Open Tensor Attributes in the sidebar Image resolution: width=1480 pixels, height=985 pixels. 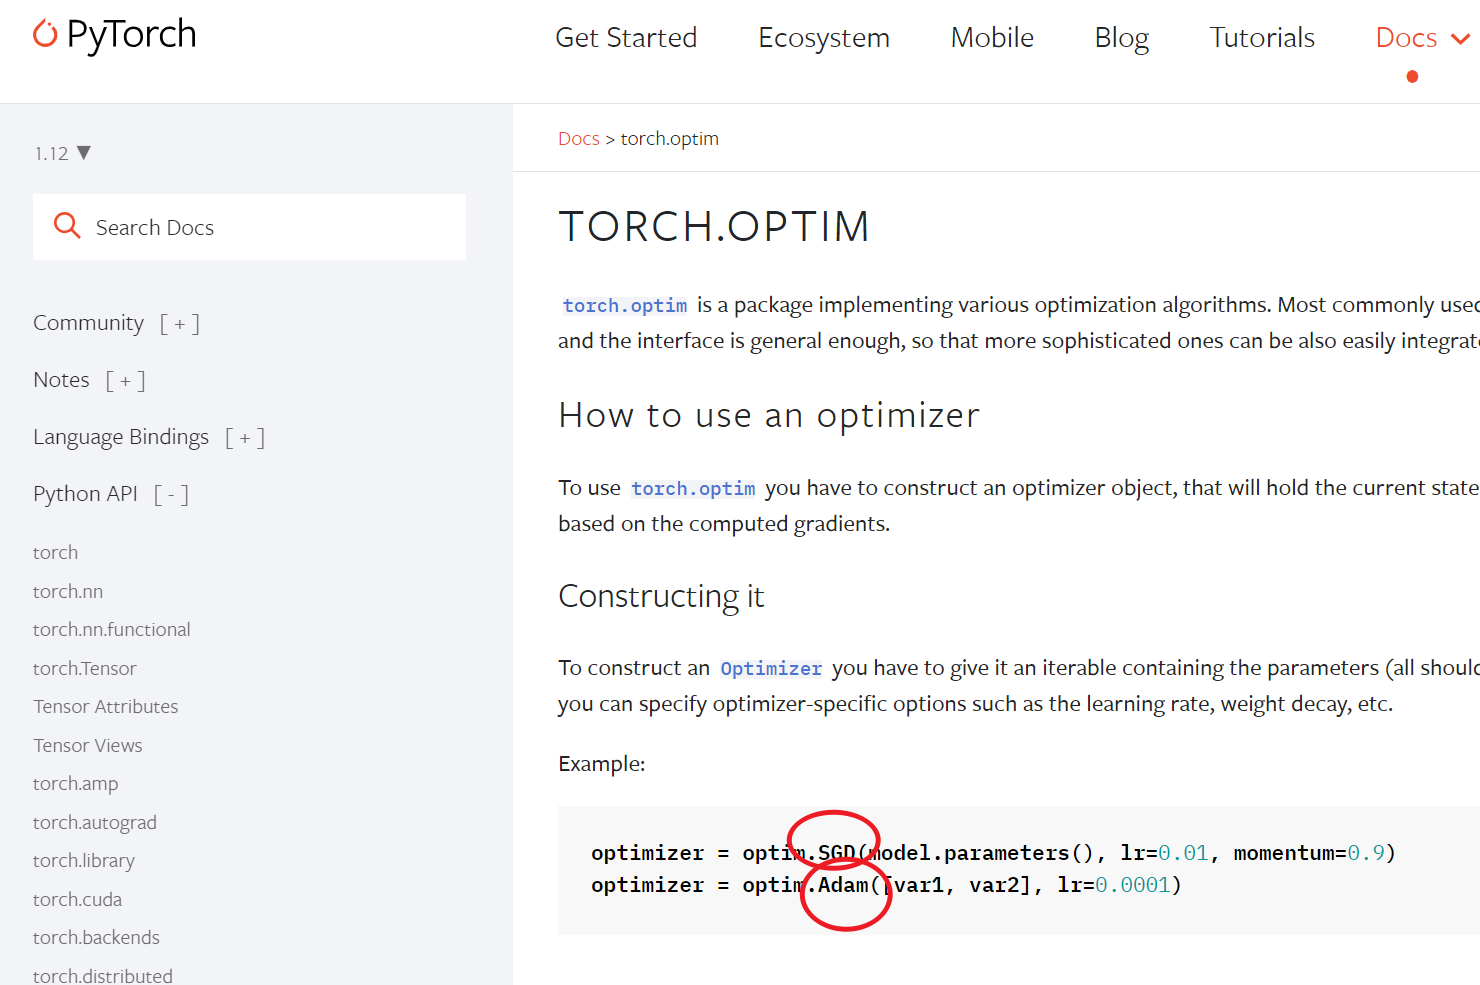pyautogui.click(x=106, y=706)
